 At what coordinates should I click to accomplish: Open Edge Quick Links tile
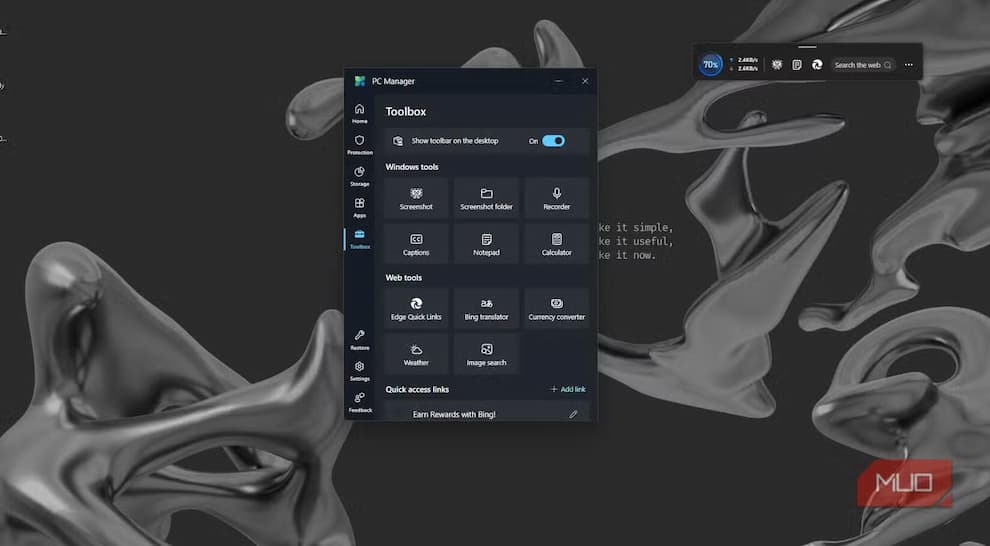click(x=416, y=309)
